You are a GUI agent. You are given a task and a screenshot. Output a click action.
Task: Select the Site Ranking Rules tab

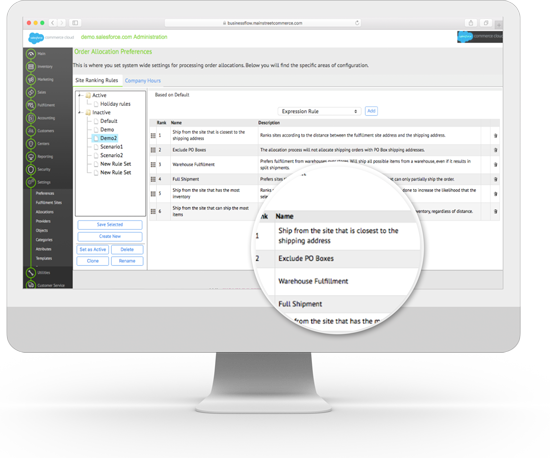pos(97,80)
